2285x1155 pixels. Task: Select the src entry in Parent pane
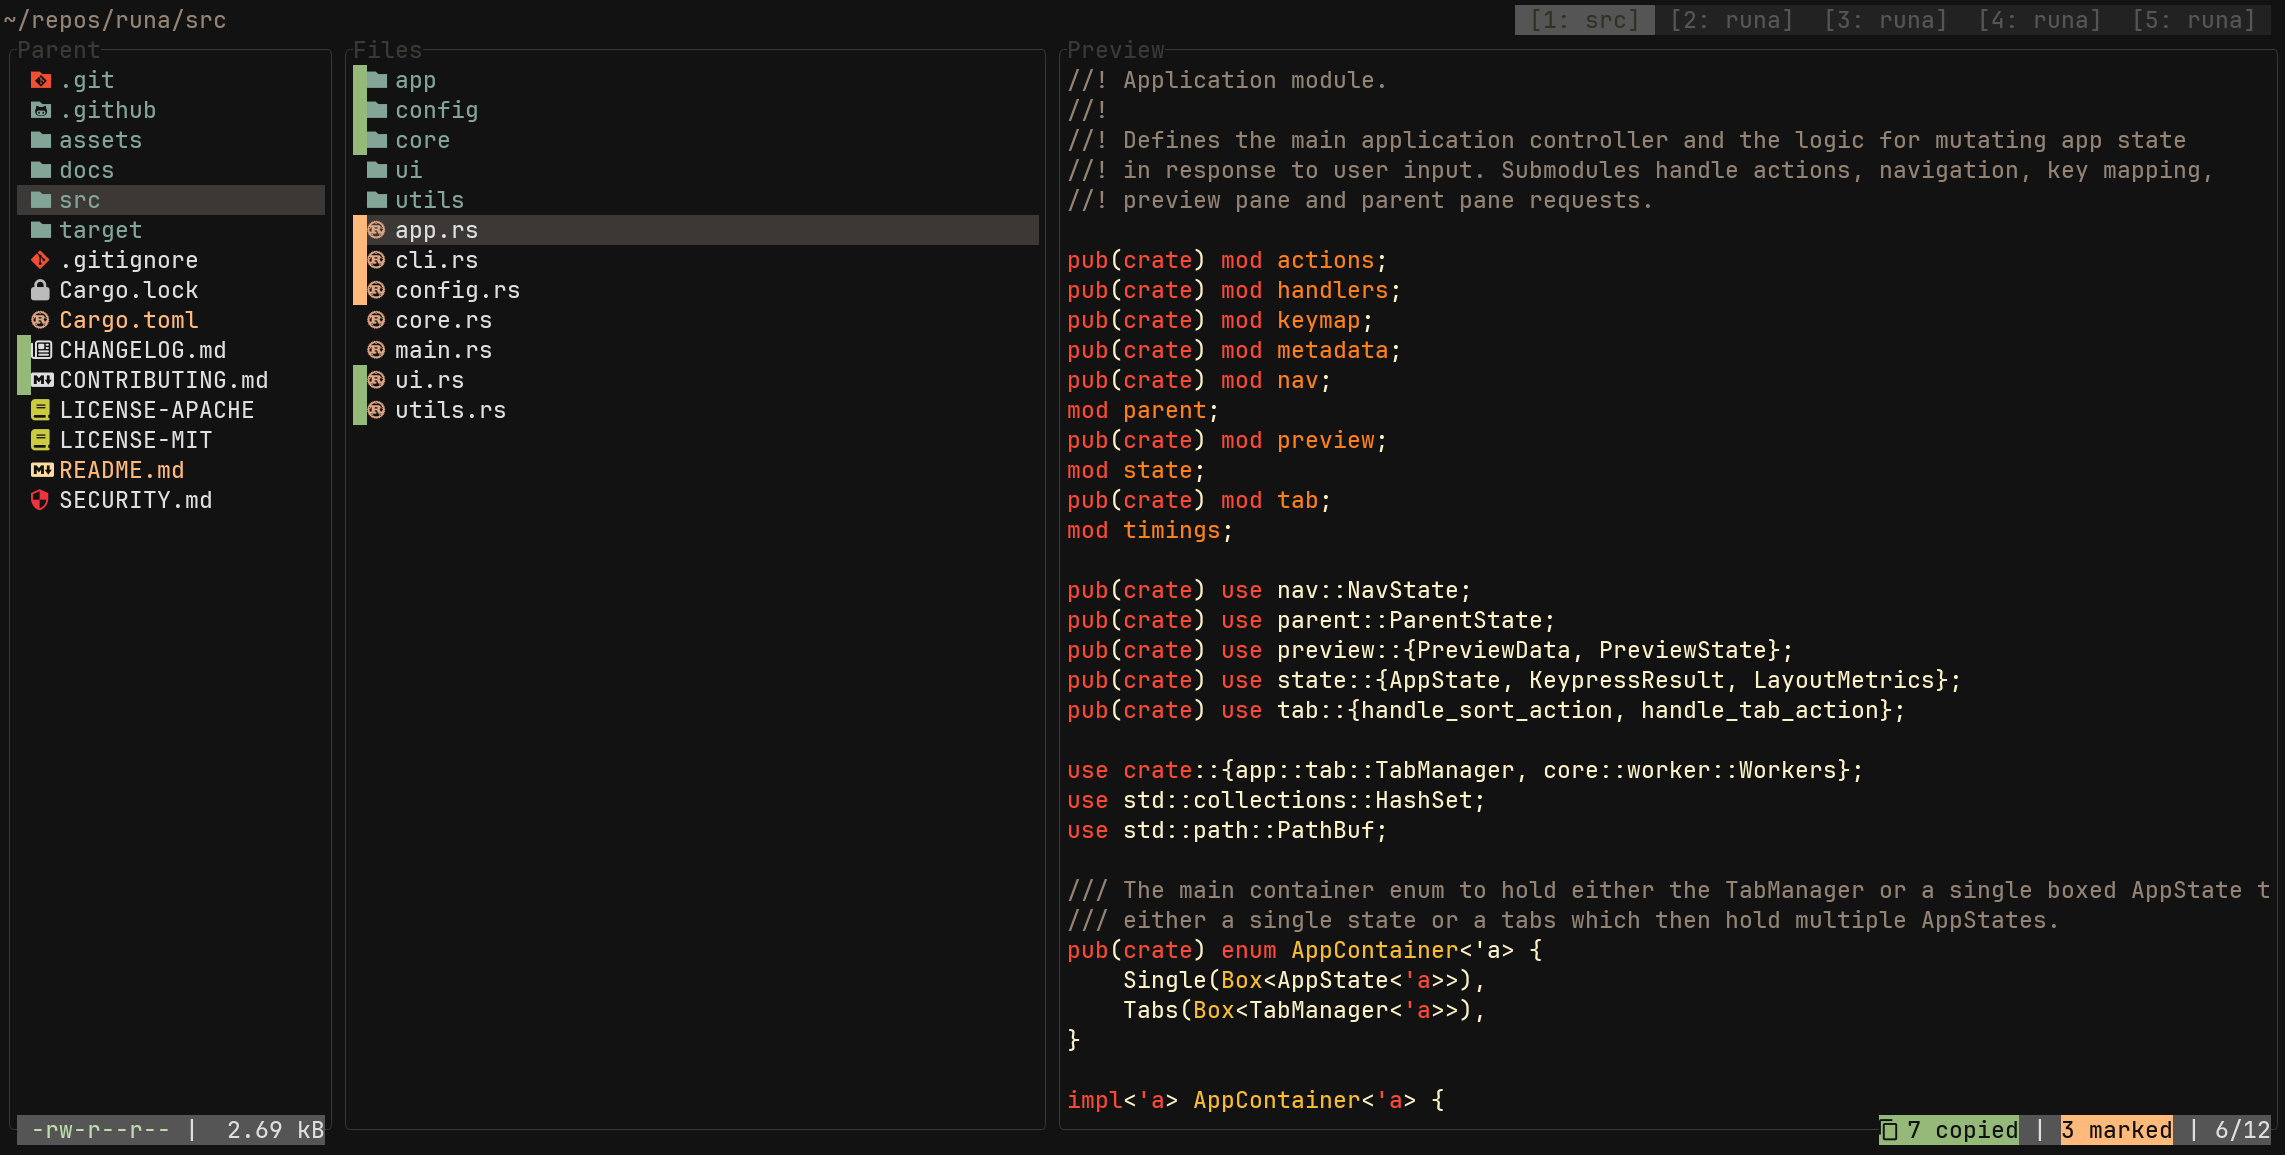pos(171,200)
